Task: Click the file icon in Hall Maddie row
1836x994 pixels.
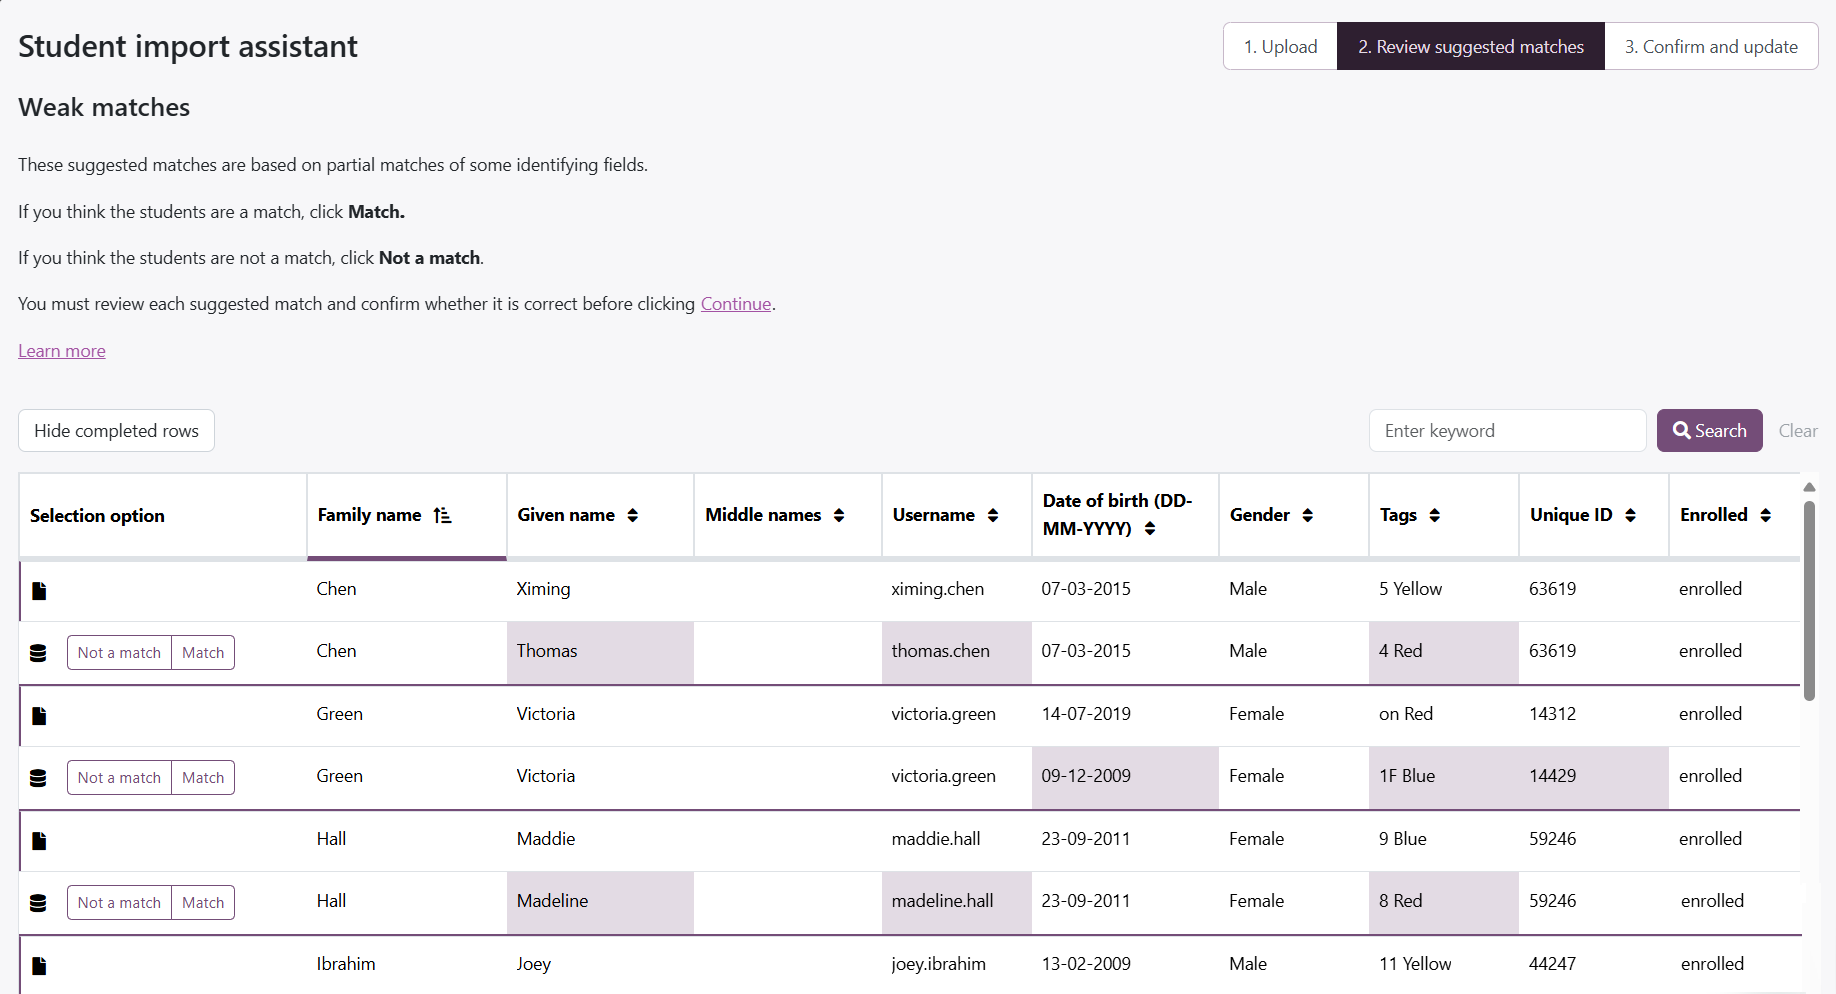Action: tap(39, 841)
